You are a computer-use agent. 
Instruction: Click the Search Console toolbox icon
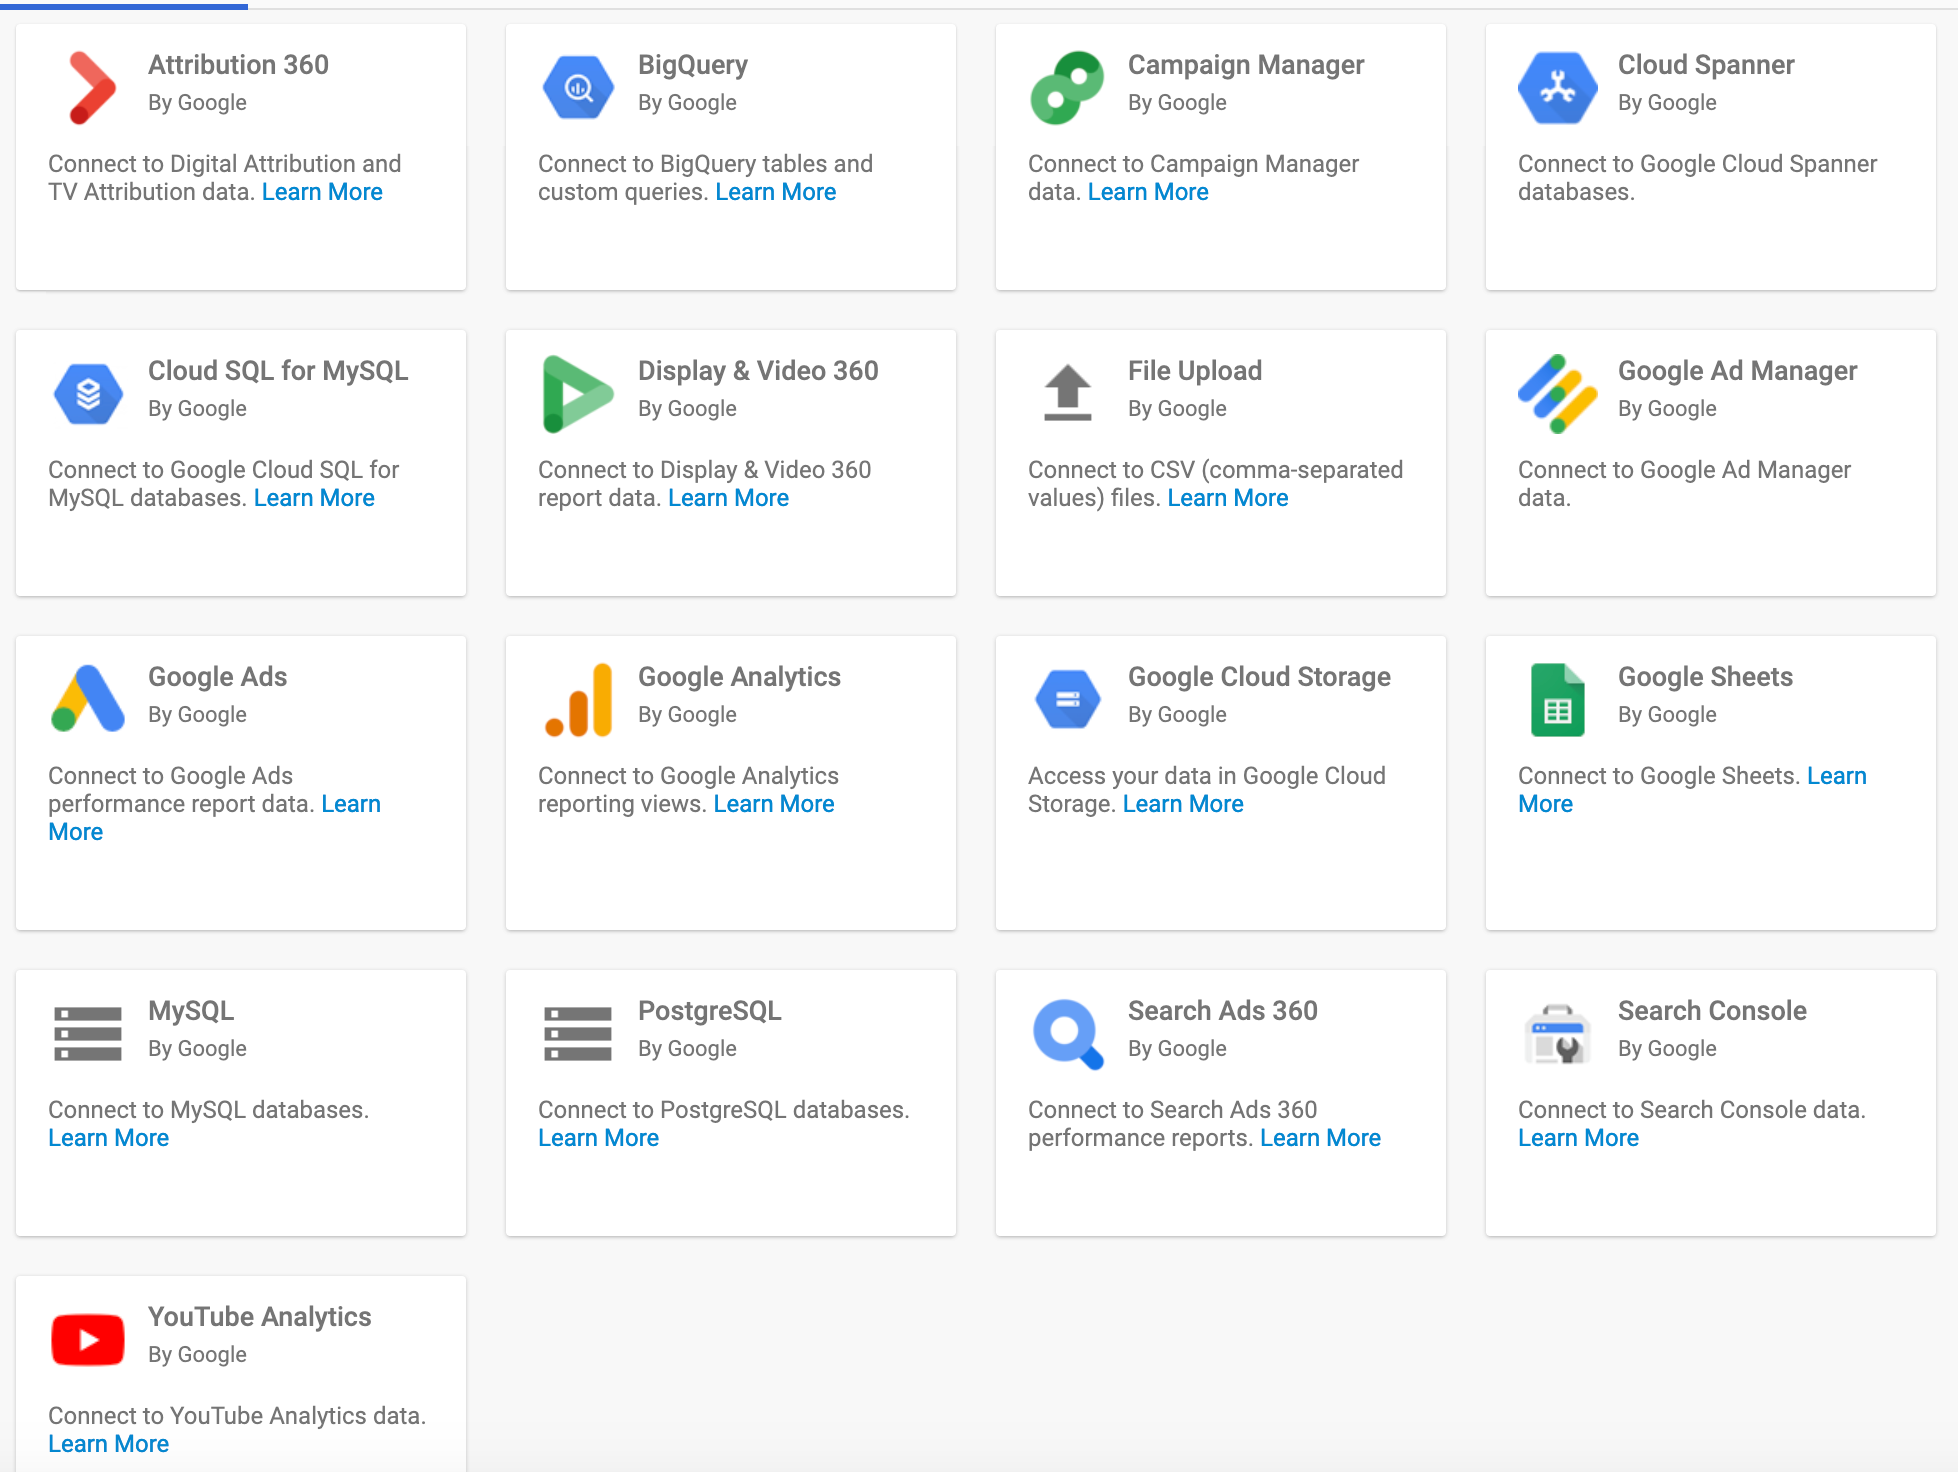point(1557,1032)
